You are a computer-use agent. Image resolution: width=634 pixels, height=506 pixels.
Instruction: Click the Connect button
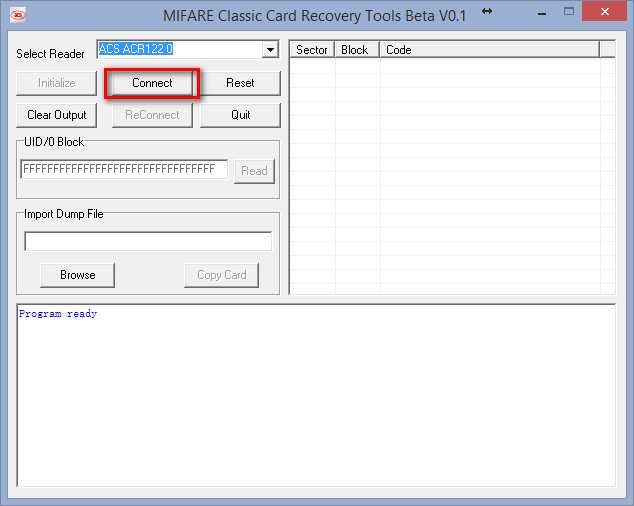click(152, 83)
